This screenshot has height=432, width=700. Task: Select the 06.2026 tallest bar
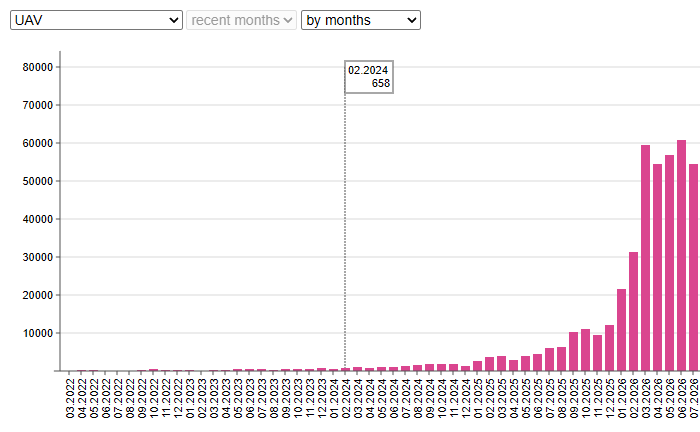click(681, 255)
